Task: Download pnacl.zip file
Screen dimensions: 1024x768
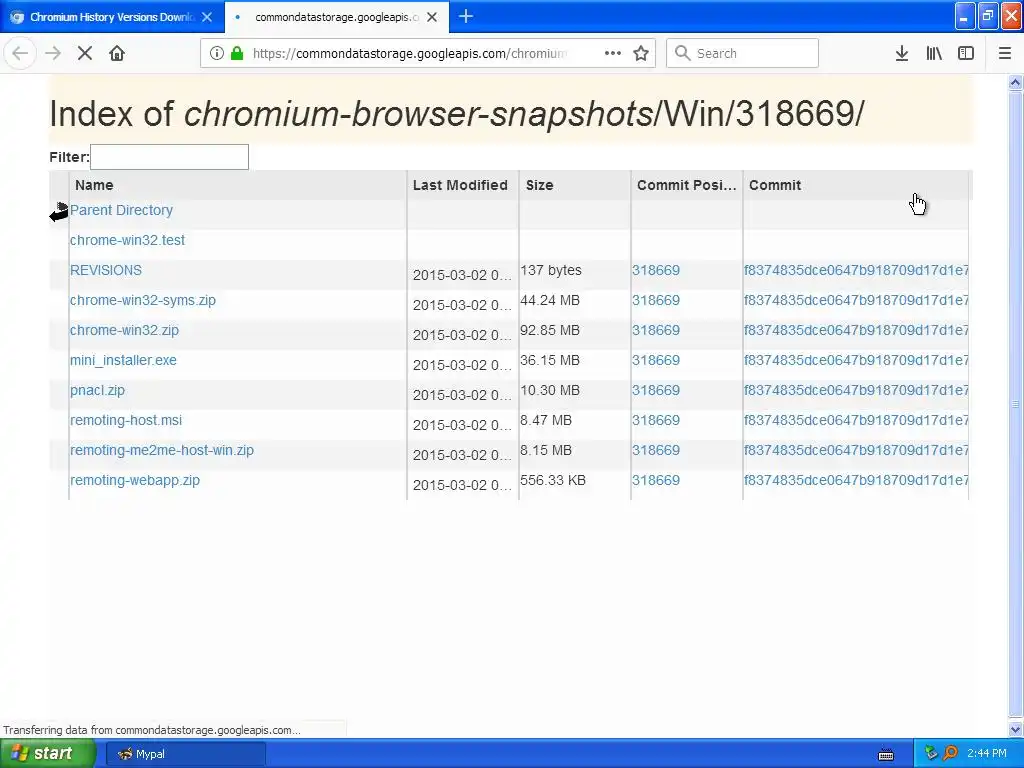Action: pos(97,391)
